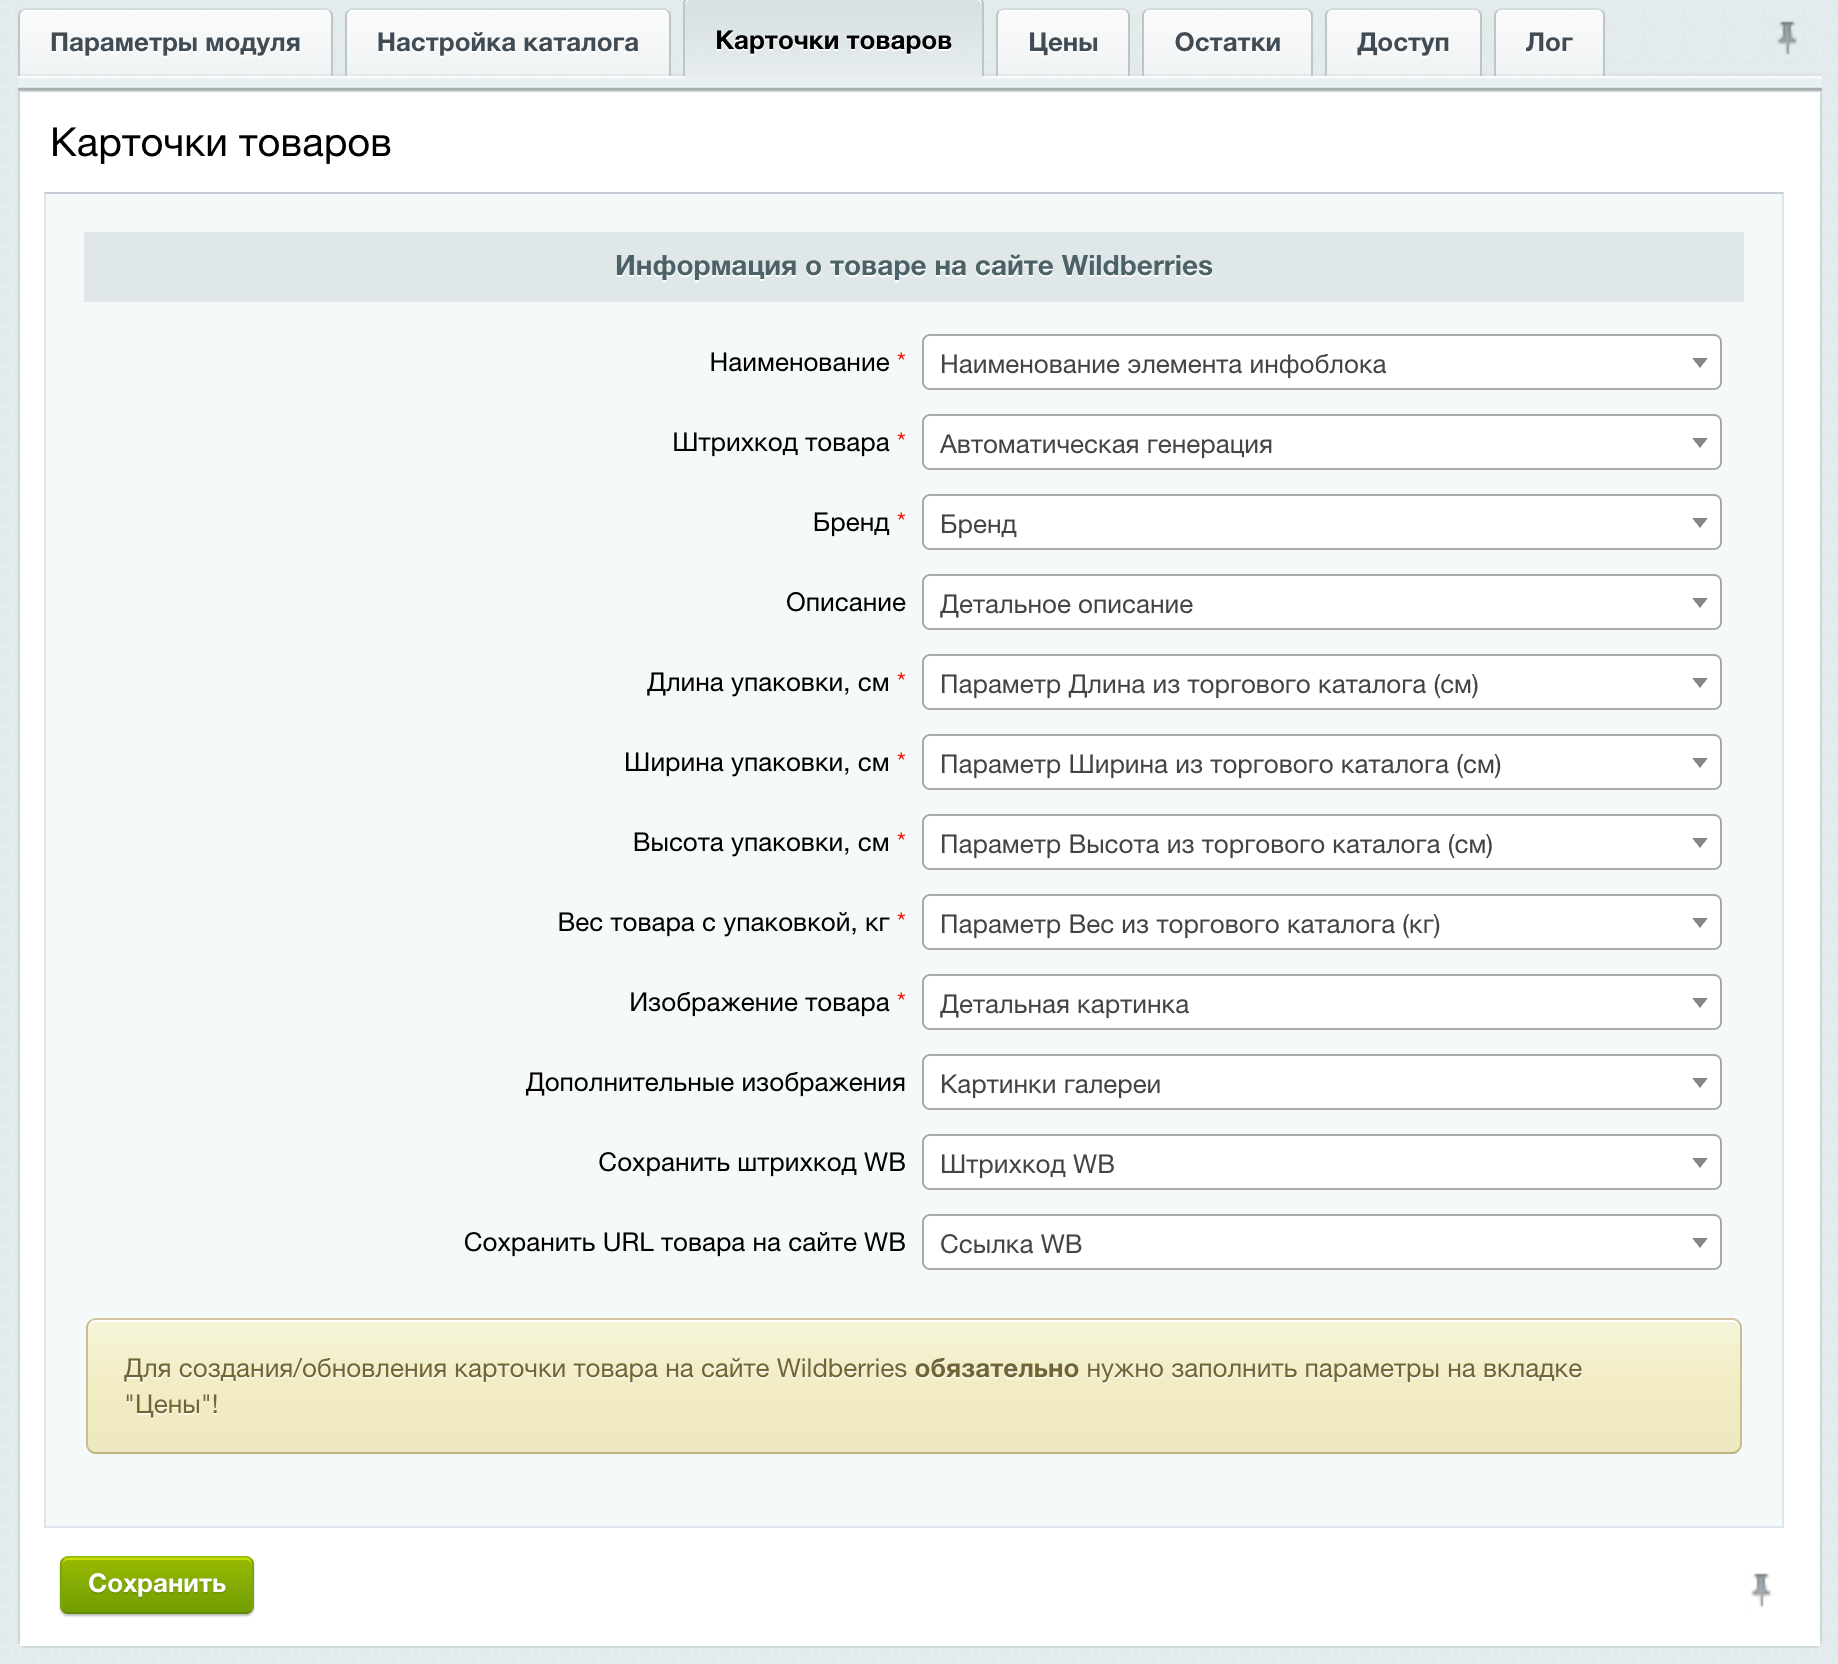This screenshot has height=1664, width=1838.
Task: Expand the Сохранить URL товара dropdown
Action: click(x=1320, y=1243)
